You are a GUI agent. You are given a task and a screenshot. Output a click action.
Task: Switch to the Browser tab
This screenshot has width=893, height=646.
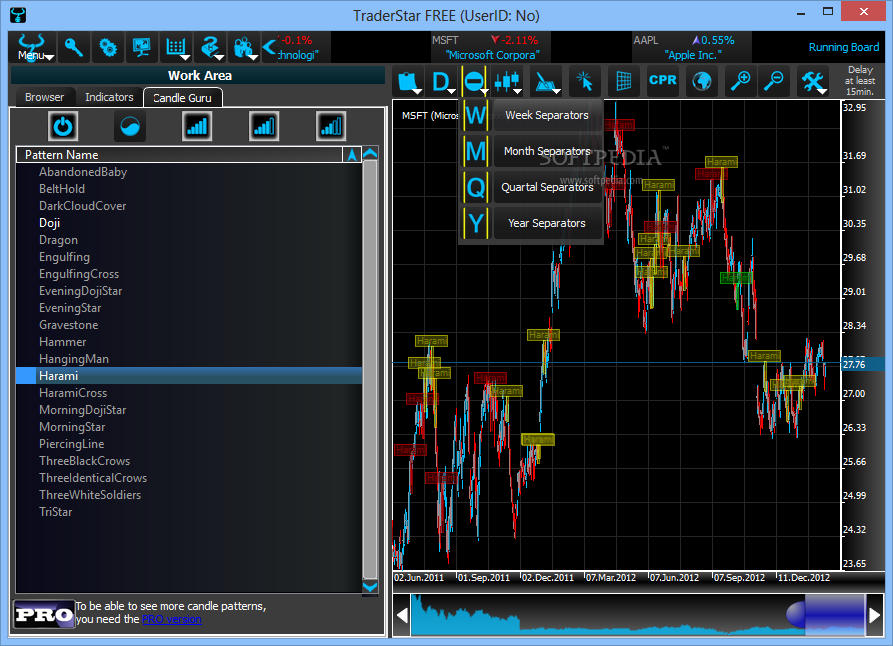pyautogui.click(x=44, y=97)
